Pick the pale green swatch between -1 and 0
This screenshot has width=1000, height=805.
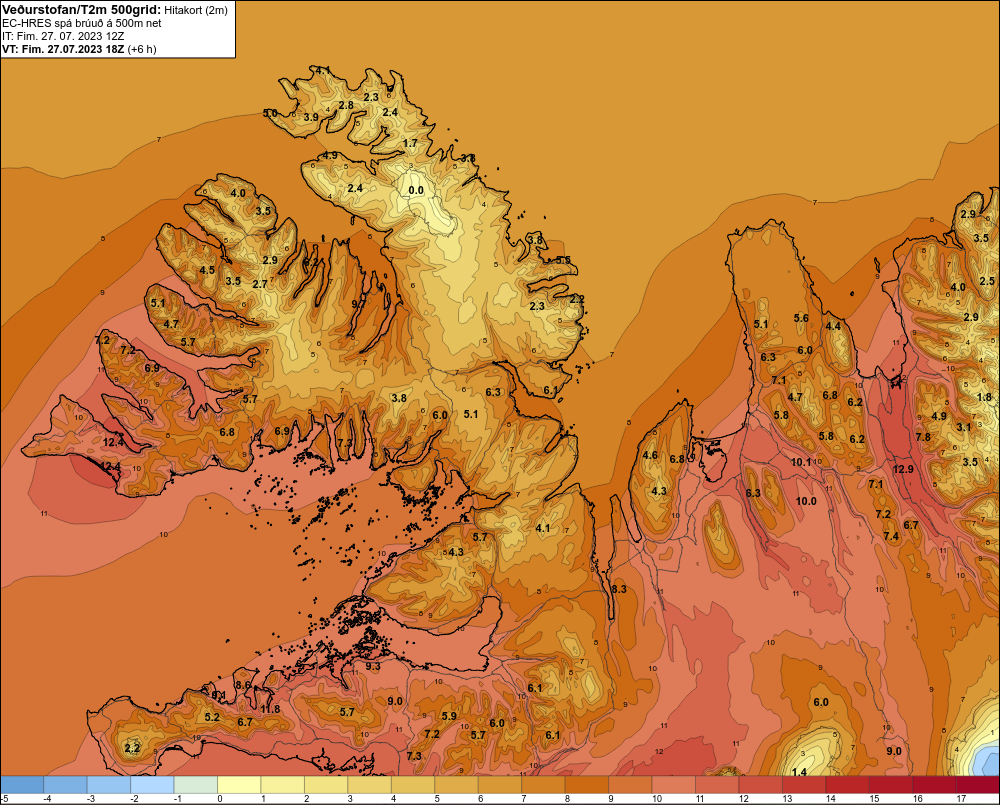pos(196,784)
